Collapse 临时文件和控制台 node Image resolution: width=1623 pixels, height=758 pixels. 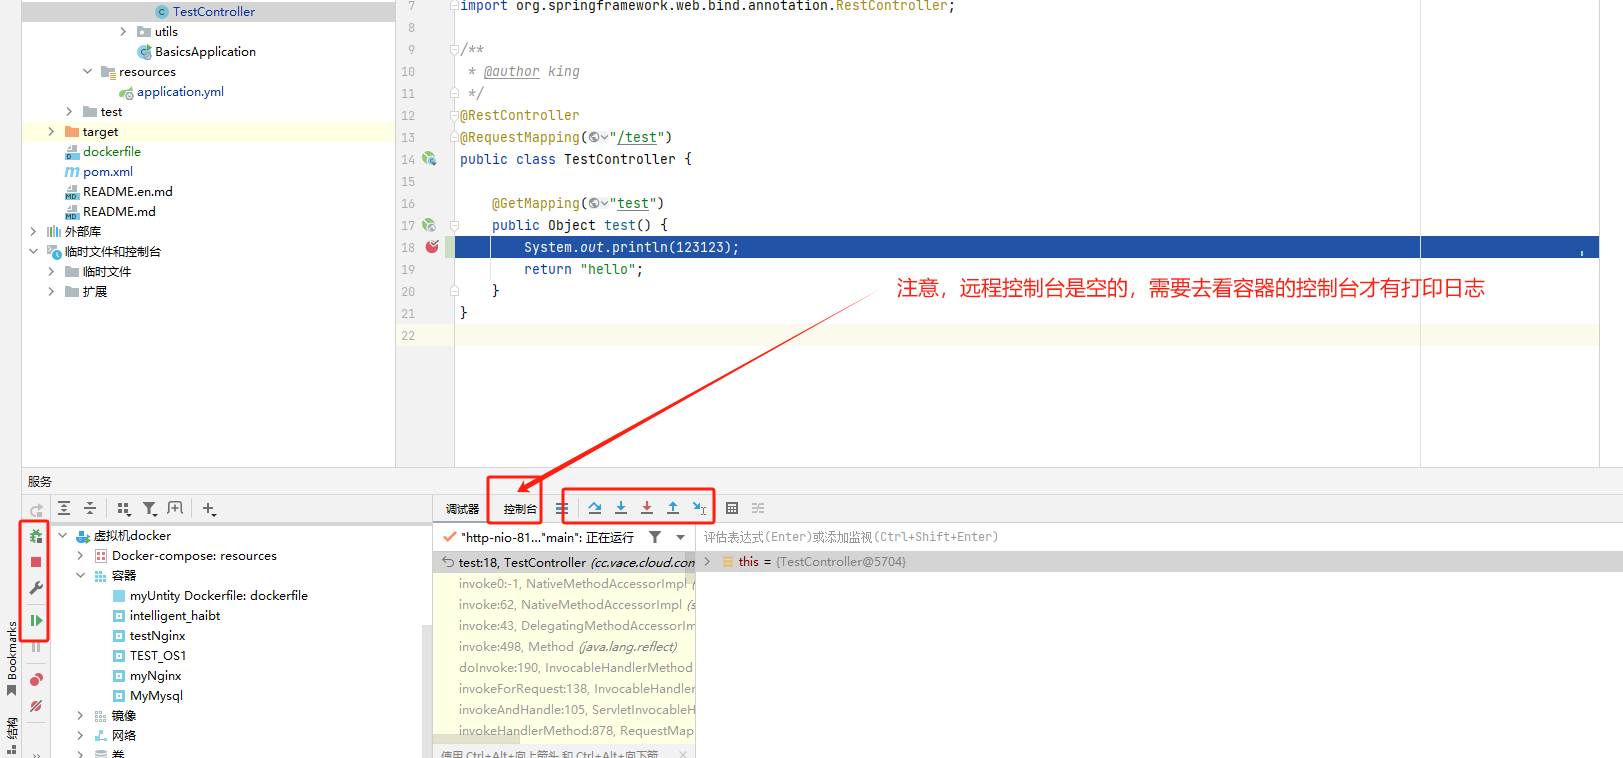(33, 251)
